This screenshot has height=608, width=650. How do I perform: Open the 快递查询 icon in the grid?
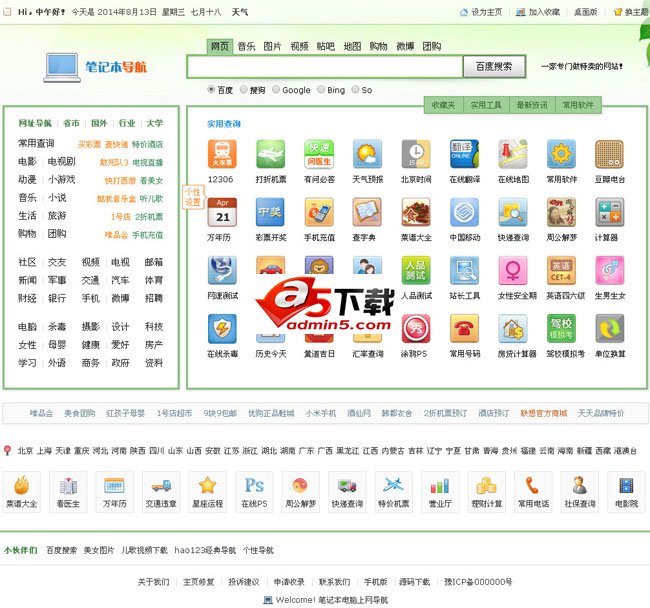click(x=513, y=212)
